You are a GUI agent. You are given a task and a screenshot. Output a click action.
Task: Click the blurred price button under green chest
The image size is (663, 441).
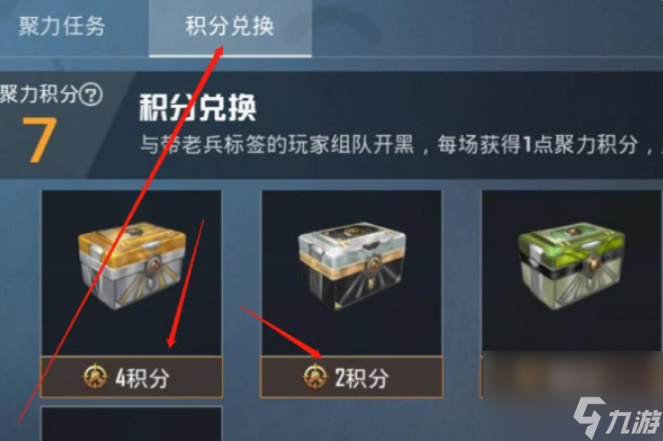571,377
